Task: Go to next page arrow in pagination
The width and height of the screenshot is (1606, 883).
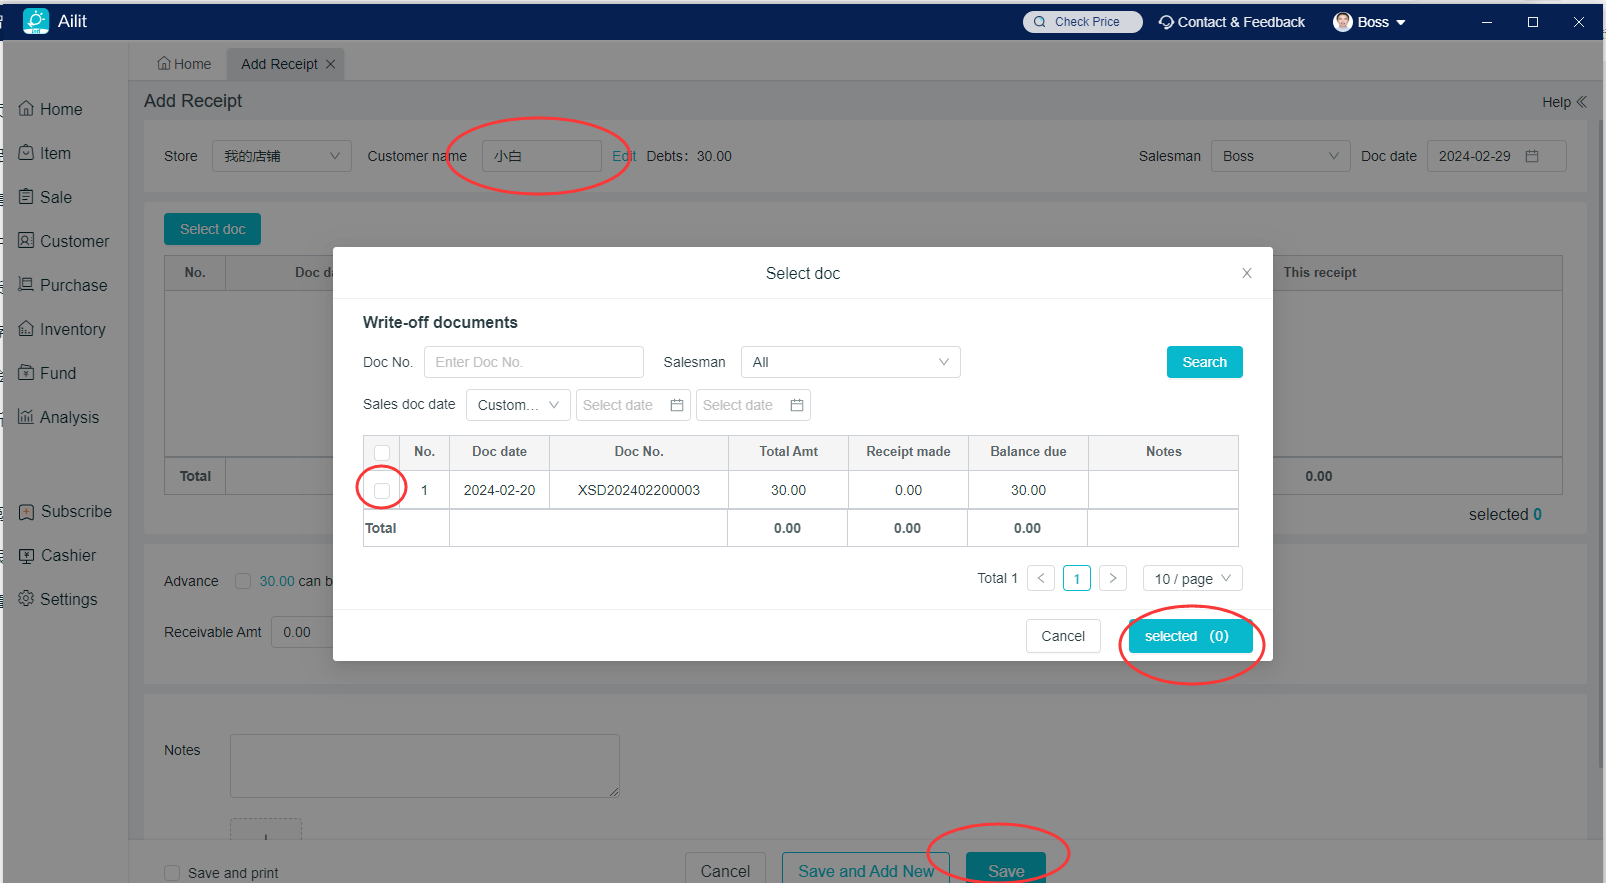Action: point(1112,578)
